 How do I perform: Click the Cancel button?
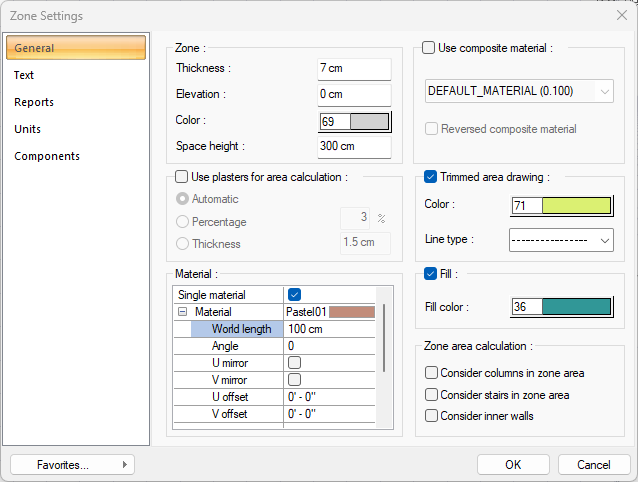point(593,464)
